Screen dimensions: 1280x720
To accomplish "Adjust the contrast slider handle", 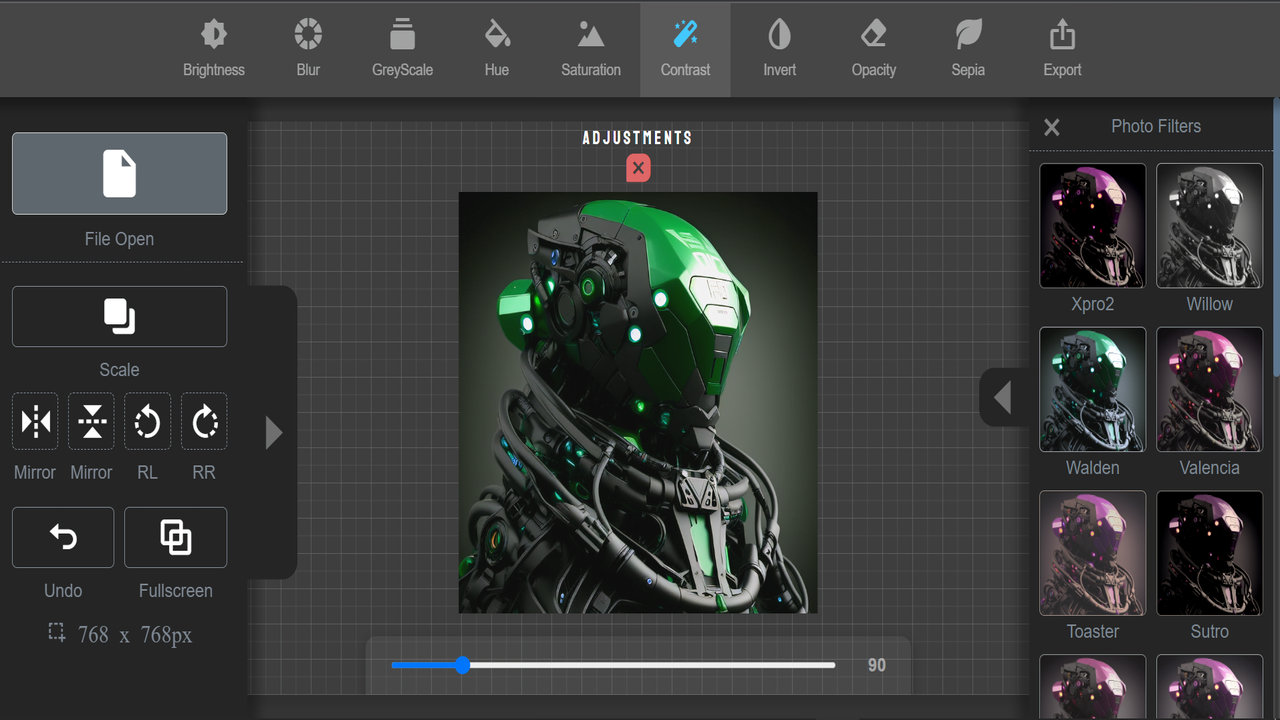I will pyautogui.click(x=461, y=665).
